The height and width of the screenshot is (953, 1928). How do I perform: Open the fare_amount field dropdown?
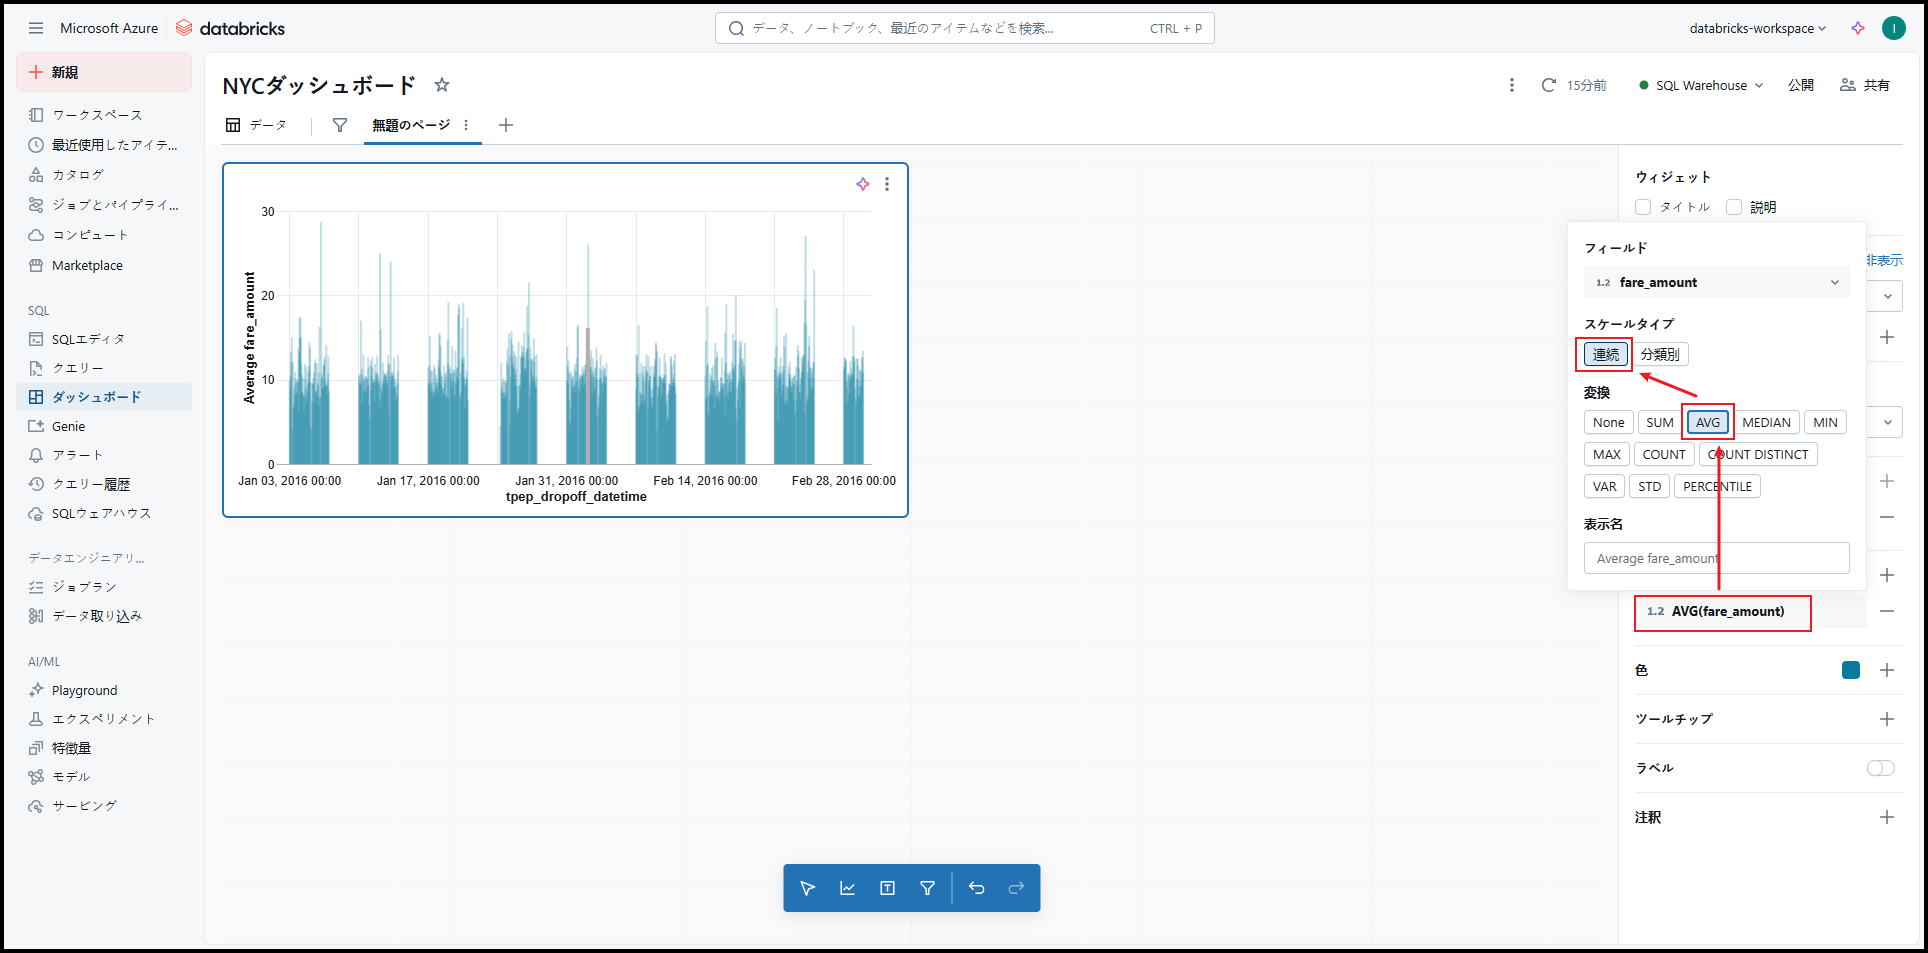(x=1716, y=283)
